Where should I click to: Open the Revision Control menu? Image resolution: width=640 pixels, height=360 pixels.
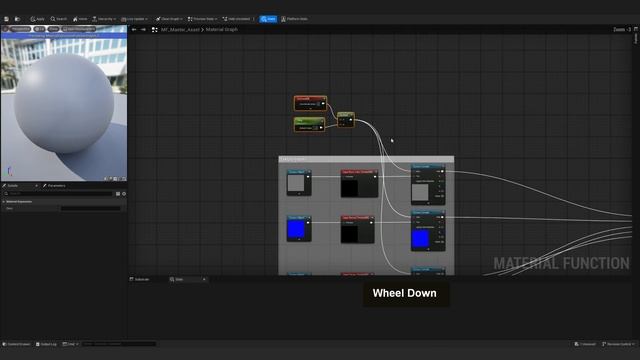tap(618, 344)
